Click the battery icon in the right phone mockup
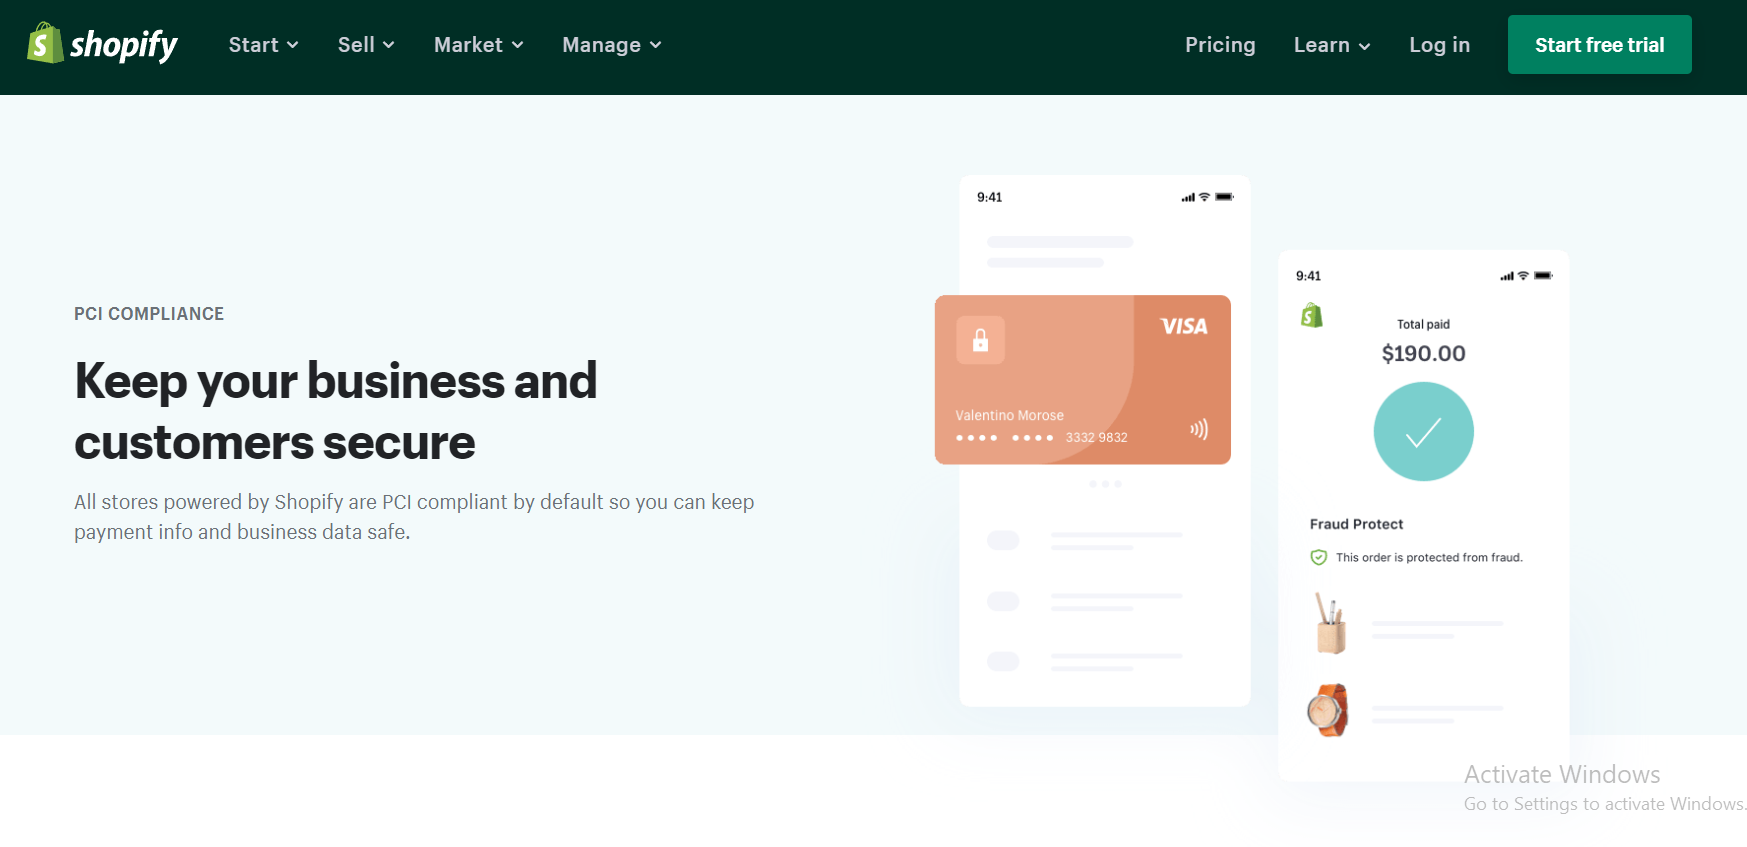 tap(1543, 275)
